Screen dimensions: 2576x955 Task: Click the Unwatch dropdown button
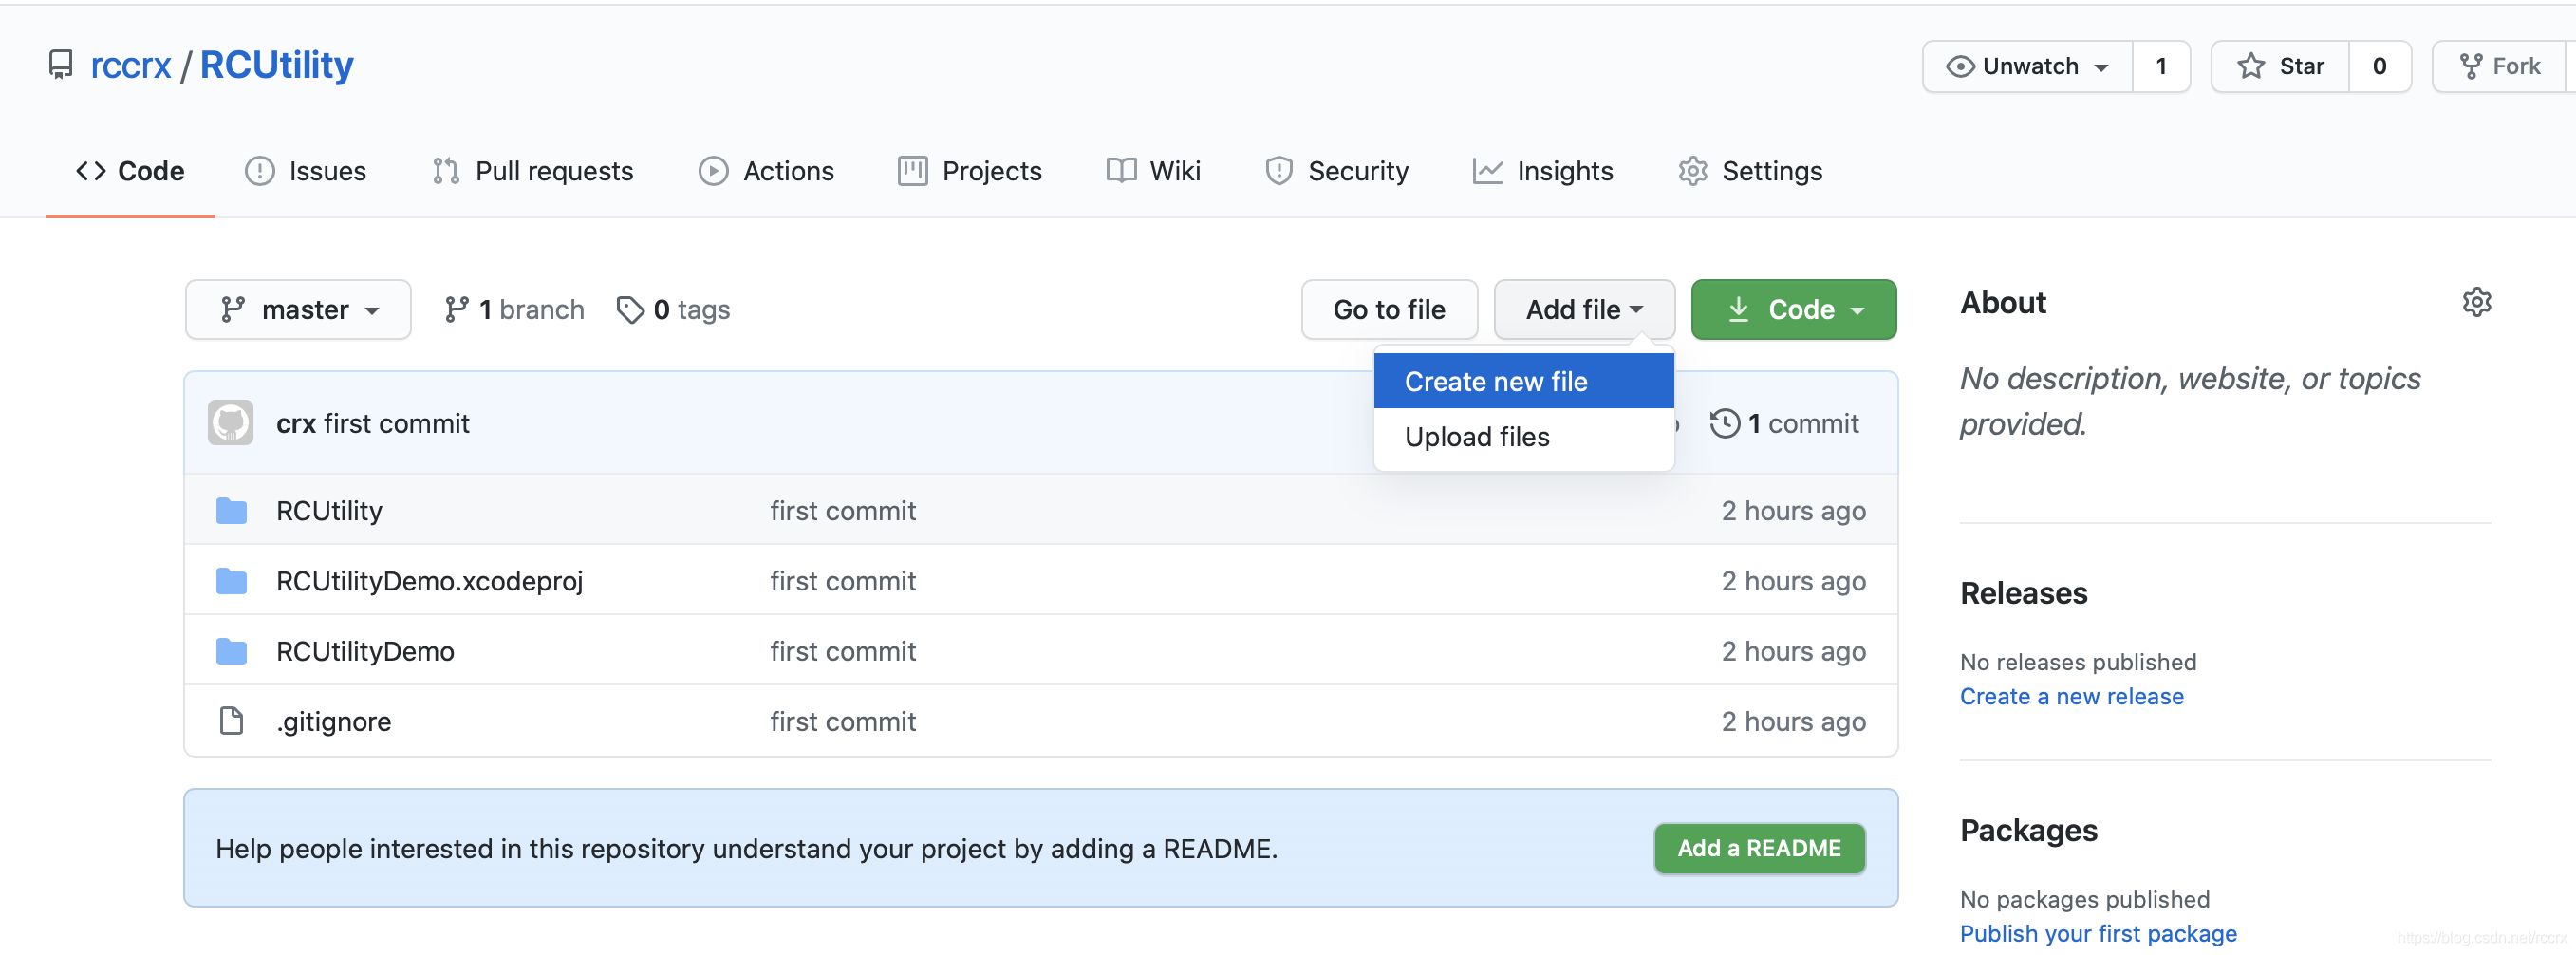click(x=2027, y=66)
